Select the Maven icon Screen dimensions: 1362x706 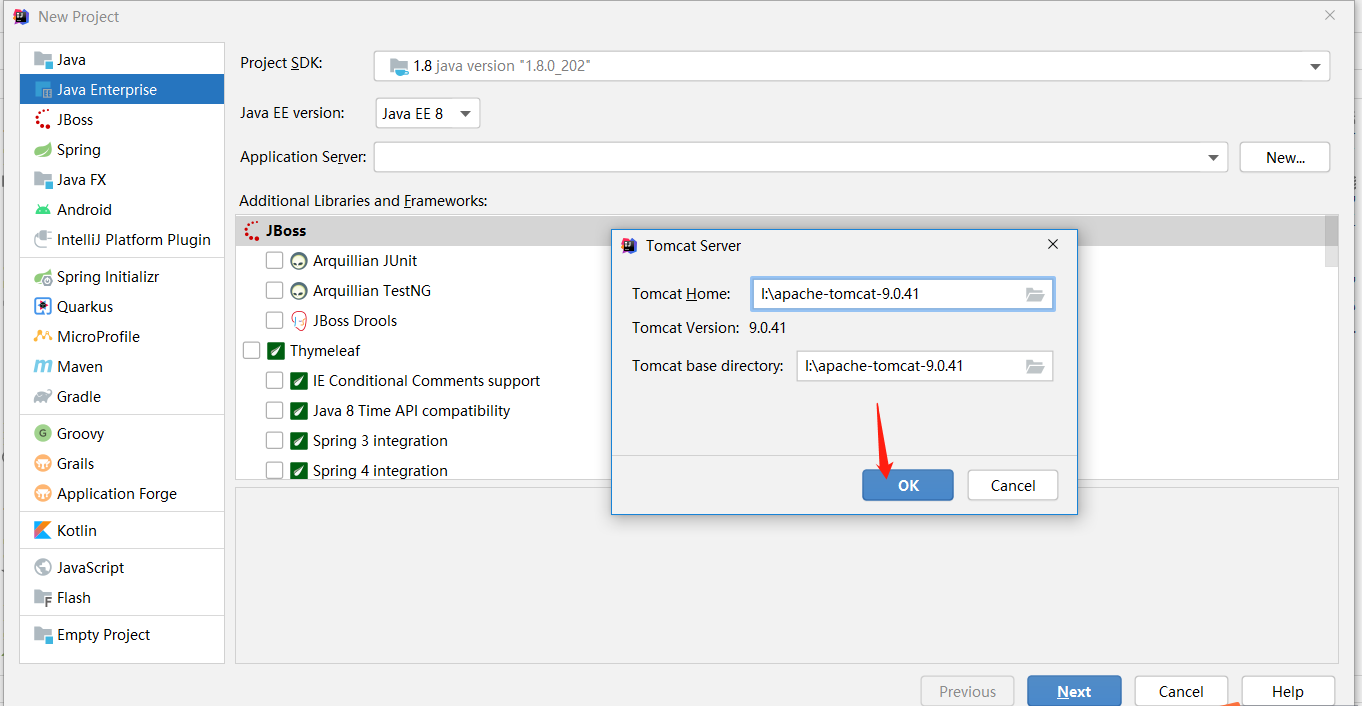[x=43, y=367]
